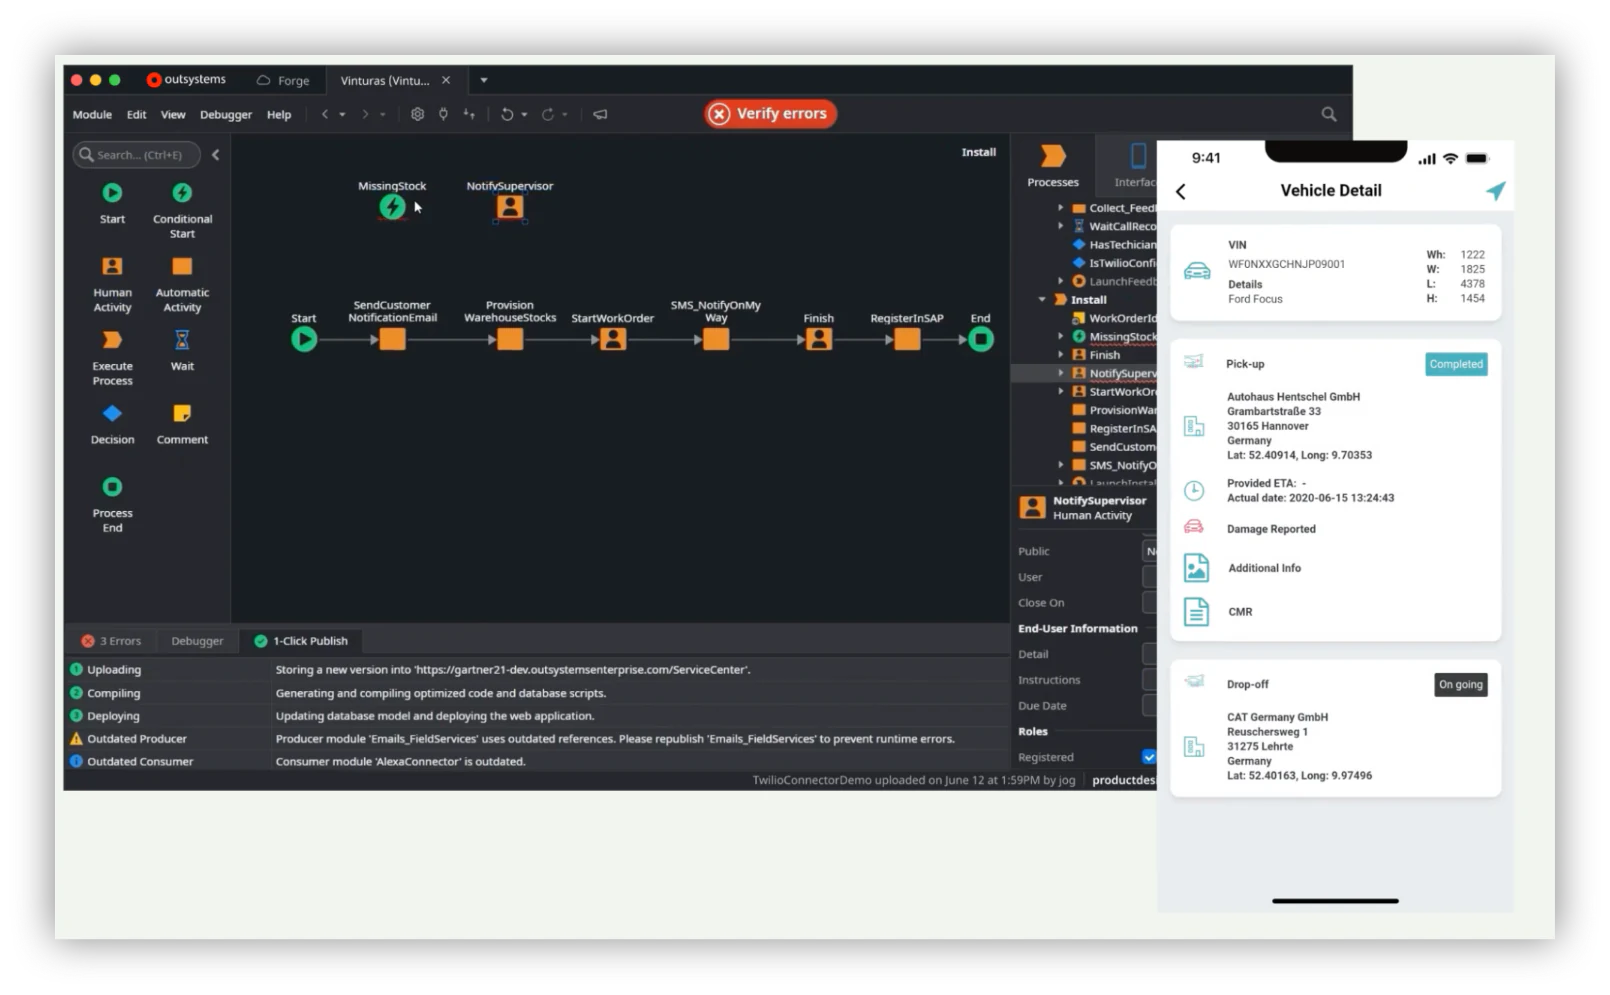
Task: Expand the StartWorkOrder tree item
Action: pyautogui.click(x=1061, y=391)
